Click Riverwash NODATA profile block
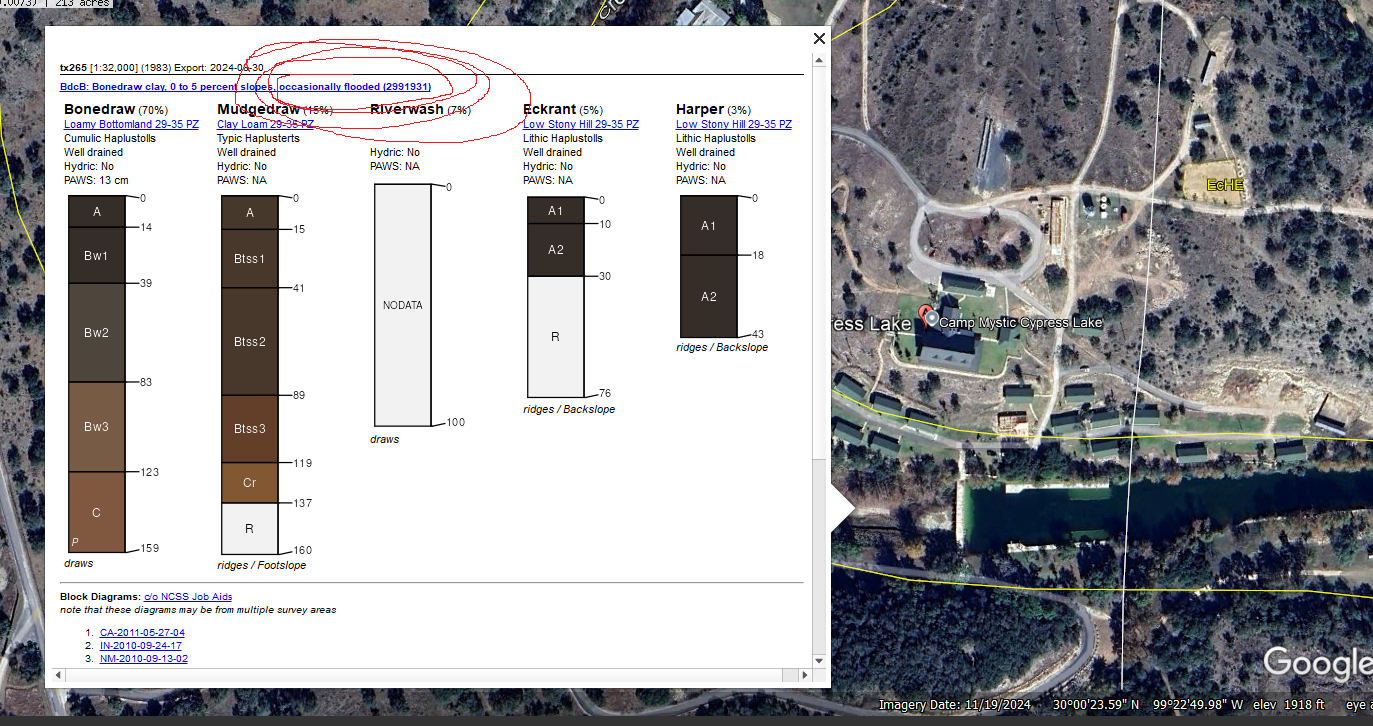Viewport: 1373px width, 726px height. [x=403, y=305]
